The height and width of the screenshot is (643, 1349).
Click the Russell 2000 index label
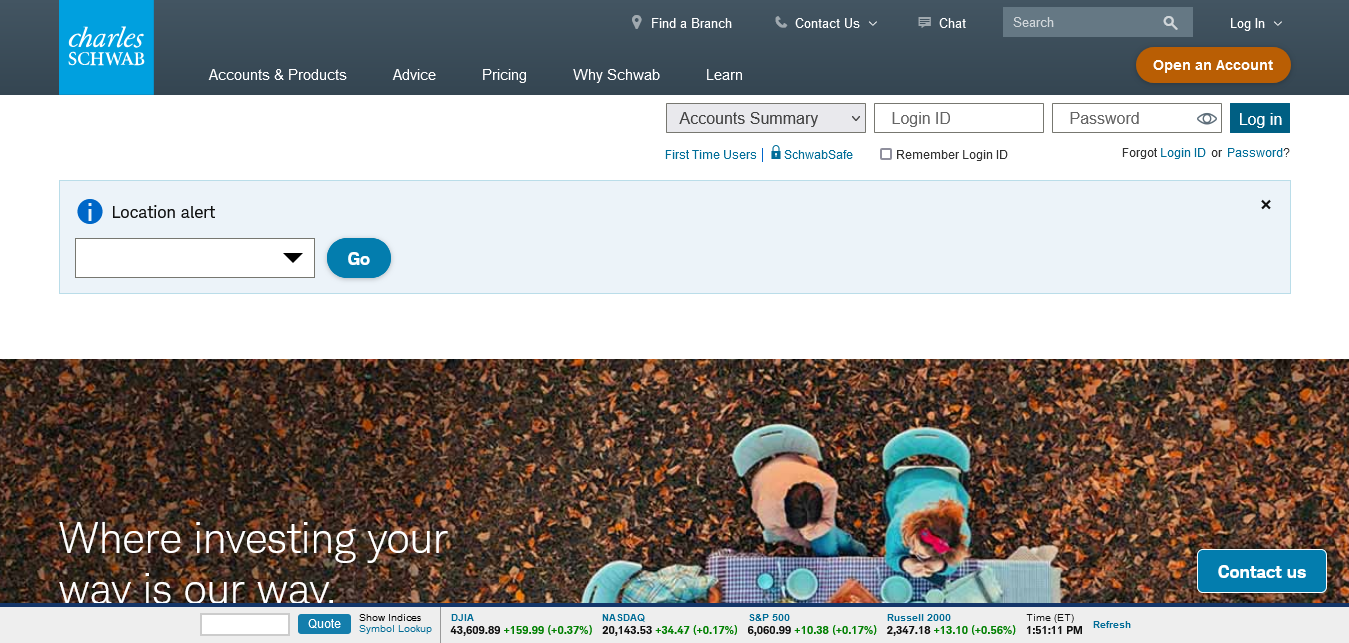(x=919, y=618)
